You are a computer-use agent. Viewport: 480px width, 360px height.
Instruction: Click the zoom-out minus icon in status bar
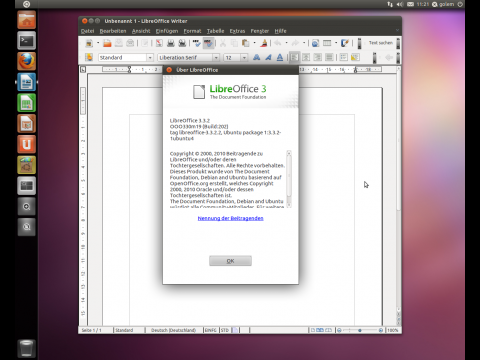coord(339,330)
